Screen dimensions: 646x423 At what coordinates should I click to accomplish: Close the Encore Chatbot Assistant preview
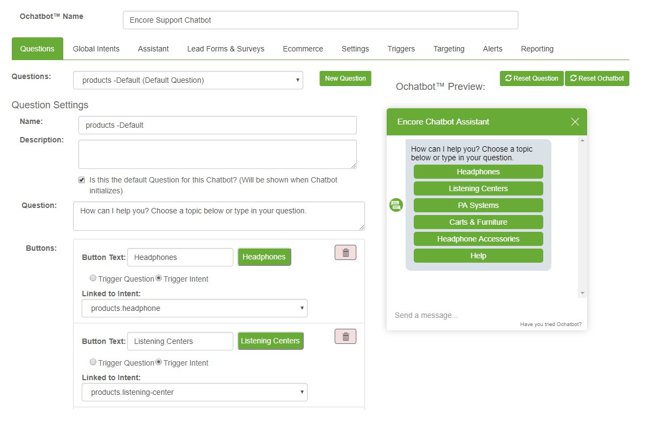click(575, 122)
